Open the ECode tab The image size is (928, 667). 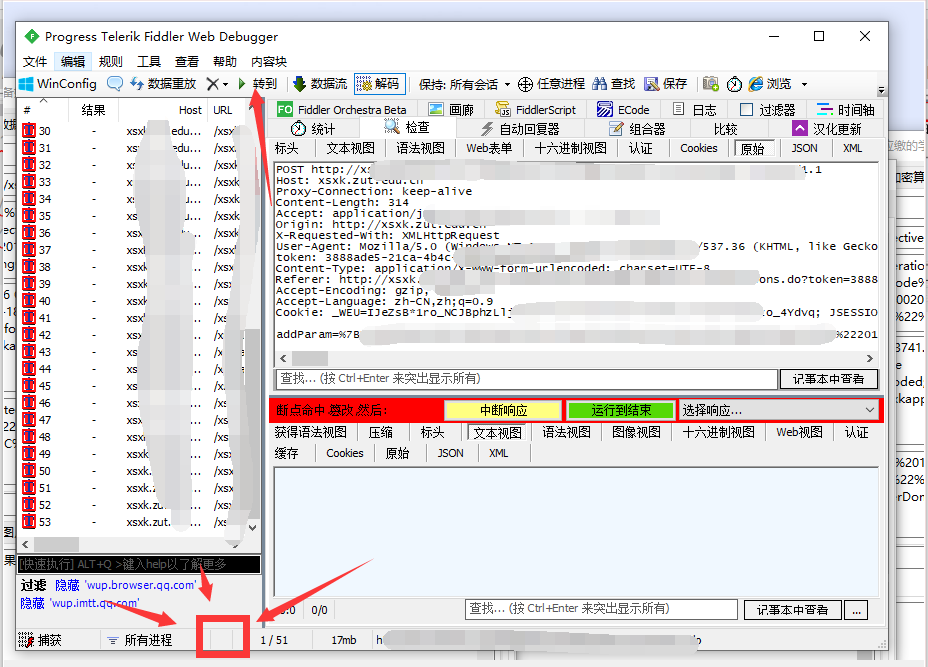[623, 109]
